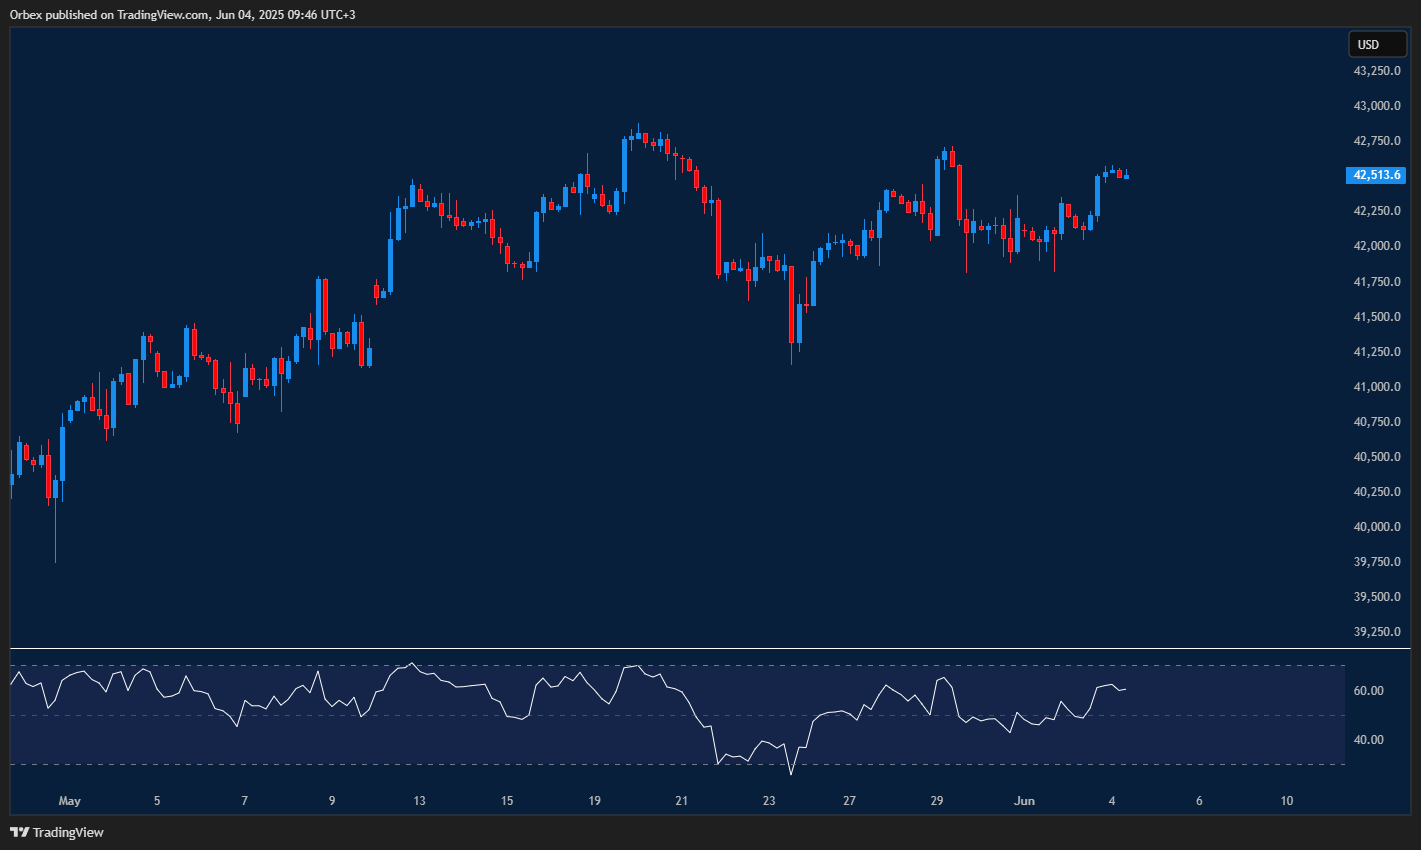Viewport: 1421px width, 850px height.
Task: Click the date label 29 on the axis
Action: pyautogui.click(x=937, y=800)
